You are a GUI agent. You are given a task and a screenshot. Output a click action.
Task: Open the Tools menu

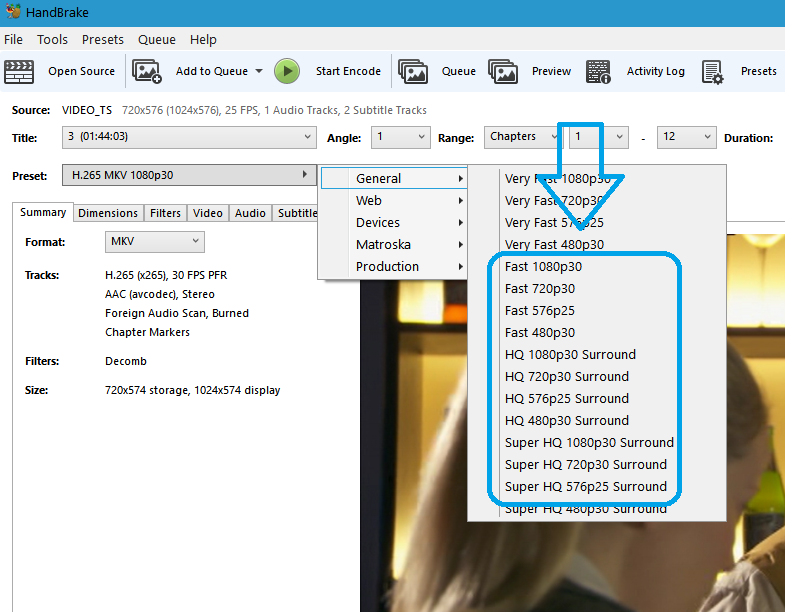[x=52, y=40]
